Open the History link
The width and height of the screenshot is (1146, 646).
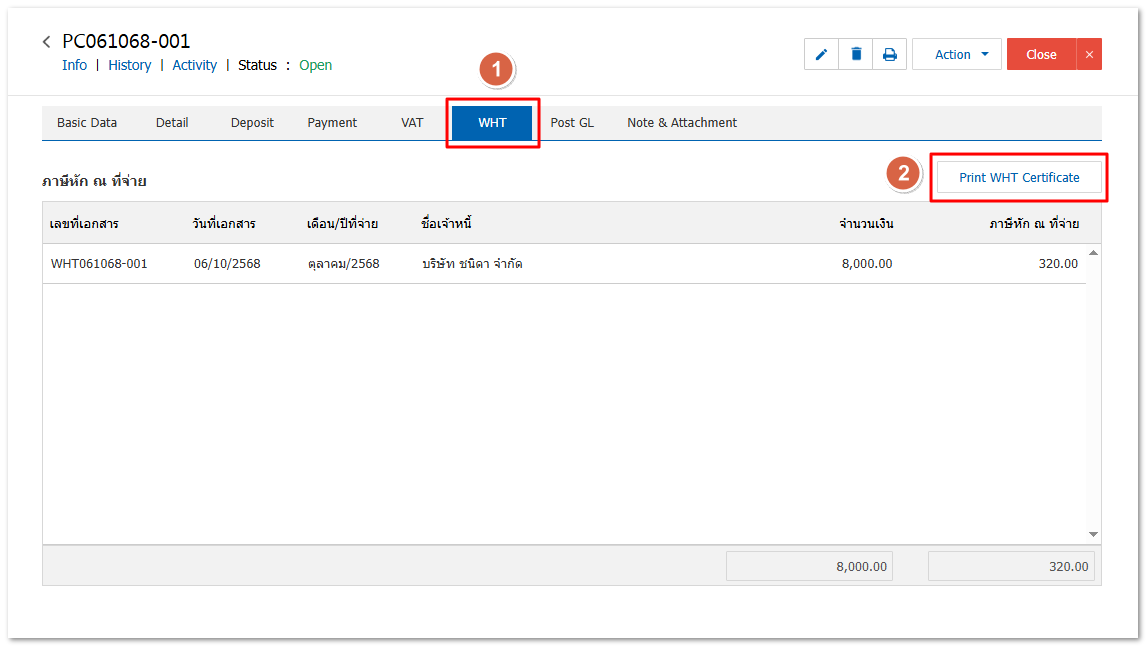tap(129, 65)
